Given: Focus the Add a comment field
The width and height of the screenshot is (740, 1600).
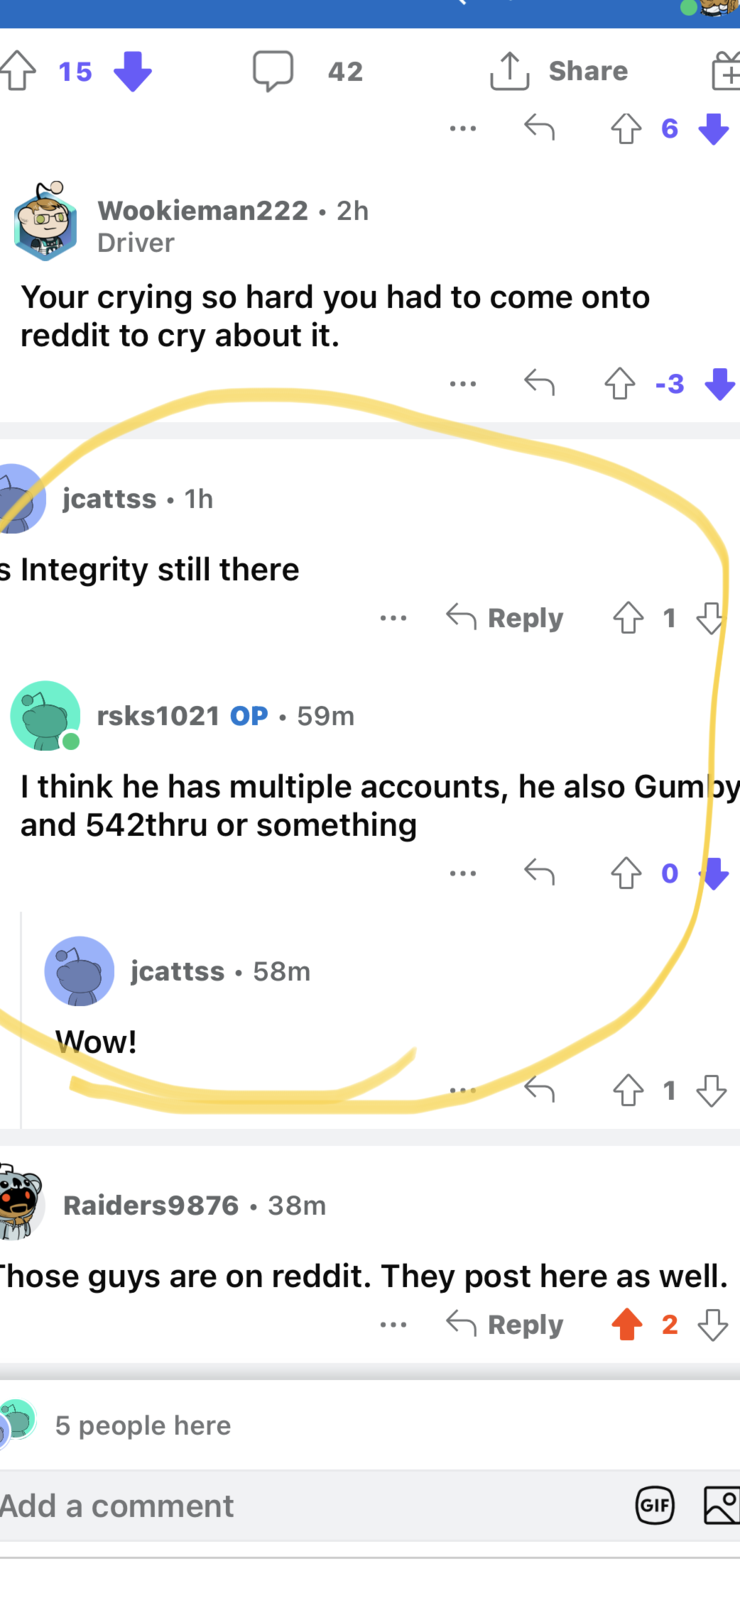Looking at the screenshot, I should click(308, 1506).
